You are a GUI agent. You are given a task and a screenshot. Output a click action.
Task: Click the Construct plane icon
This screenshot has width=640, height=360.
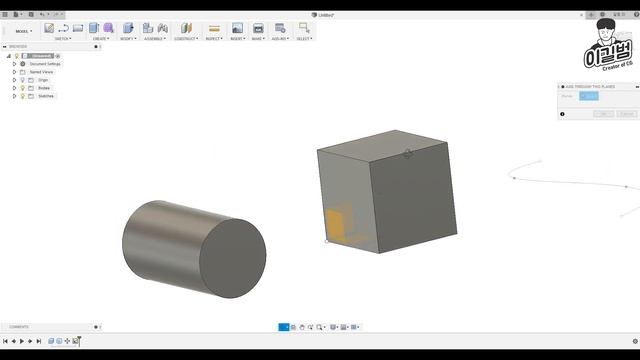tap(186, 28)
